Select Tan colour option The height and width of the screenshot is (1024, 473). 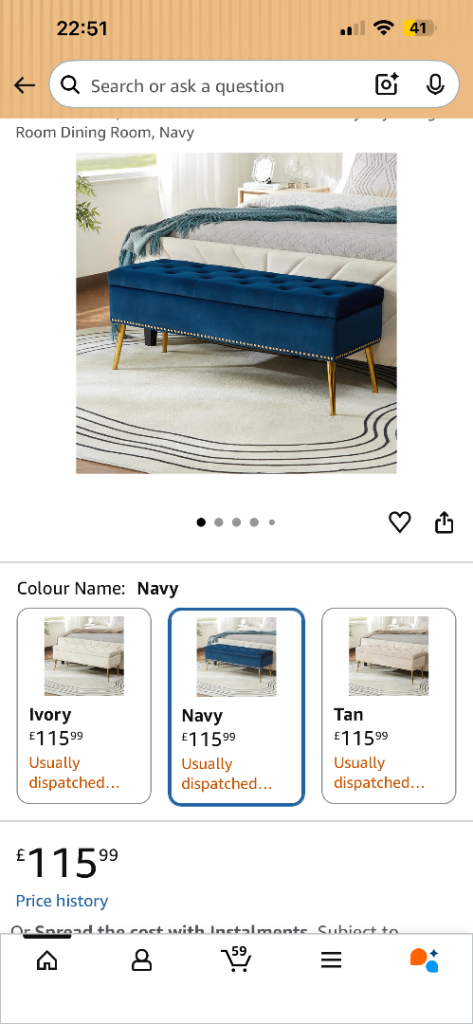(389, 706)
